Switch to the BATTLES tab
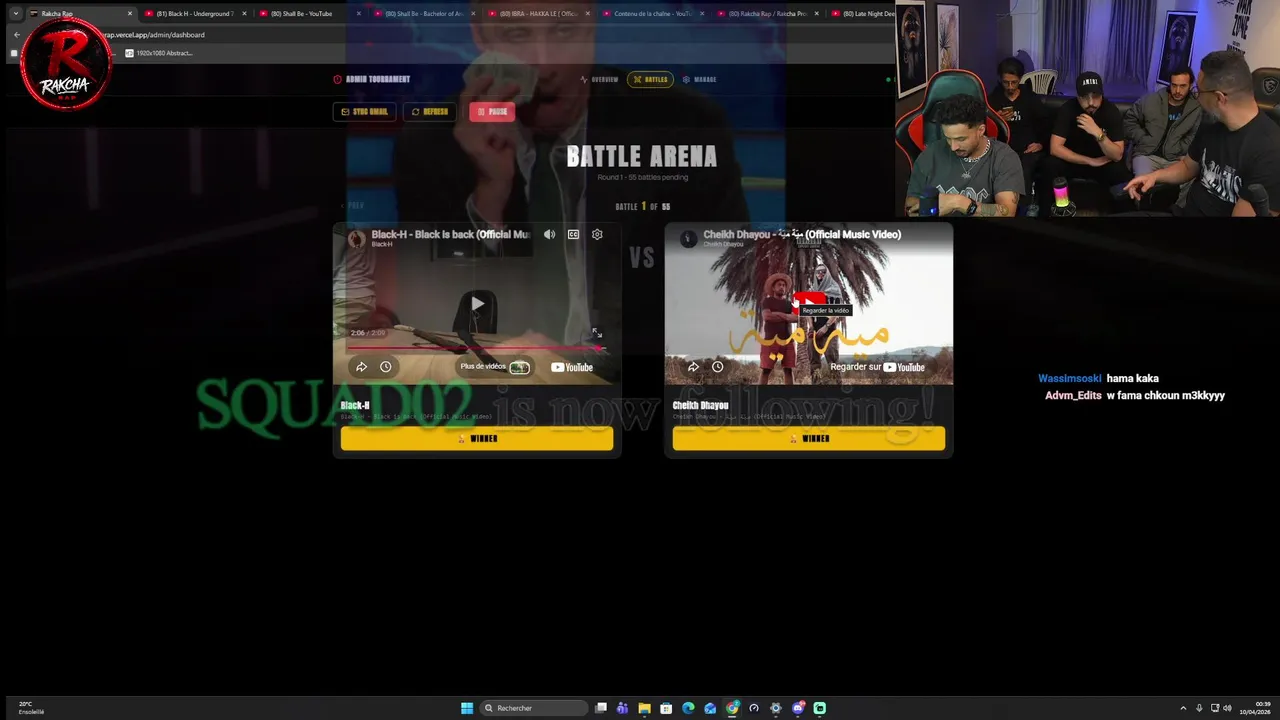The height and width of the screenshot is (720, 1280). point(650,79)
